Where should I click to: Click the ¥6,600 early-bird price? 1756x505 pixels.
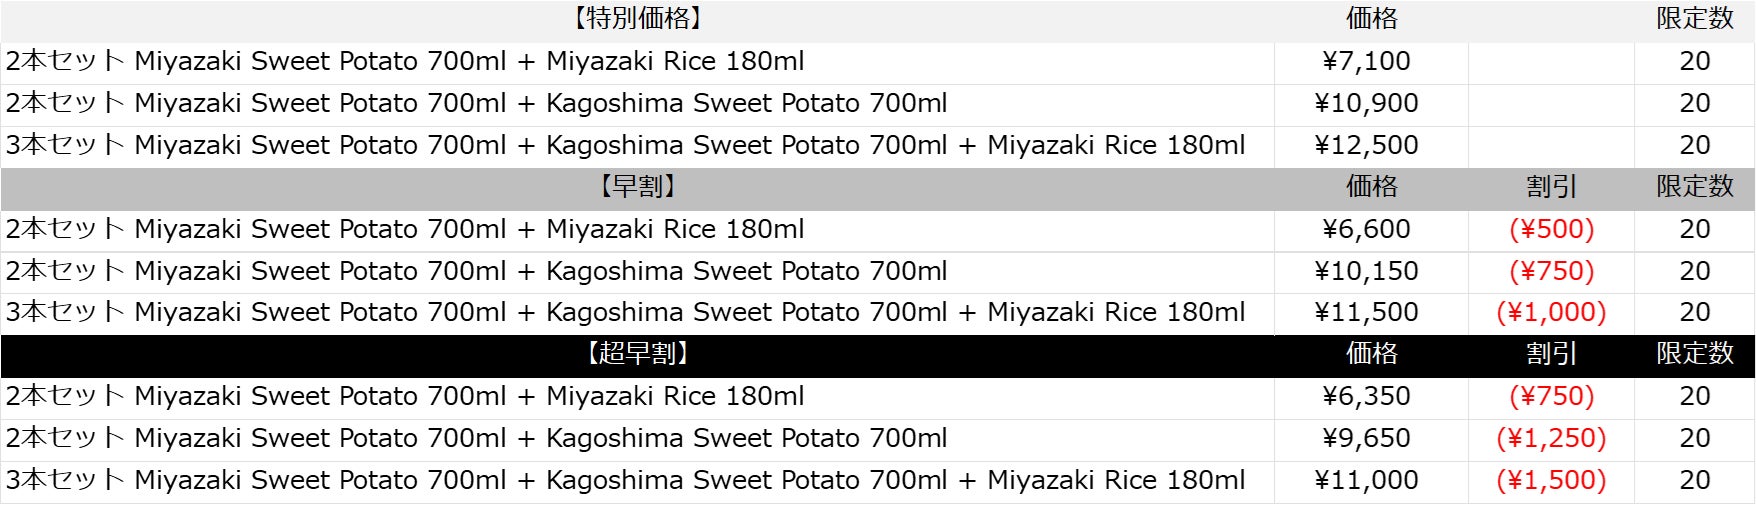(1366, 230)
